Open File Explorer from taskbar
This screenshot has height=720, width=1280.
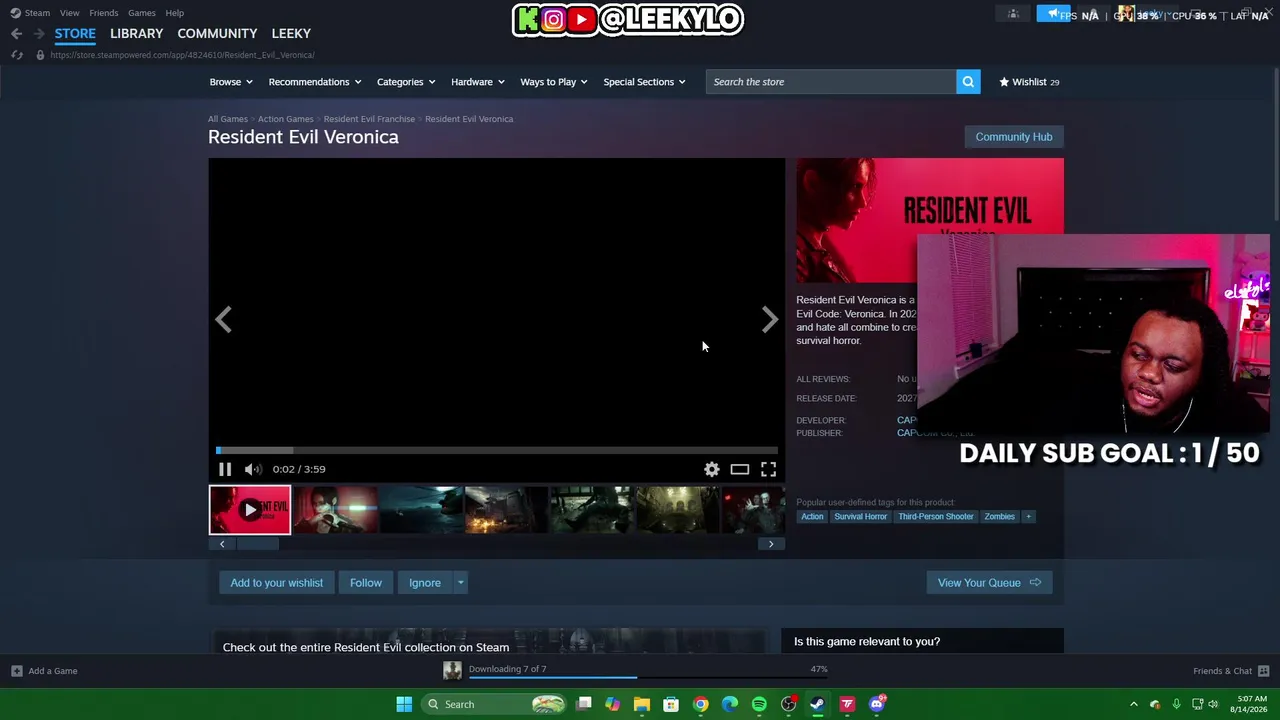(x=642, y=704)
